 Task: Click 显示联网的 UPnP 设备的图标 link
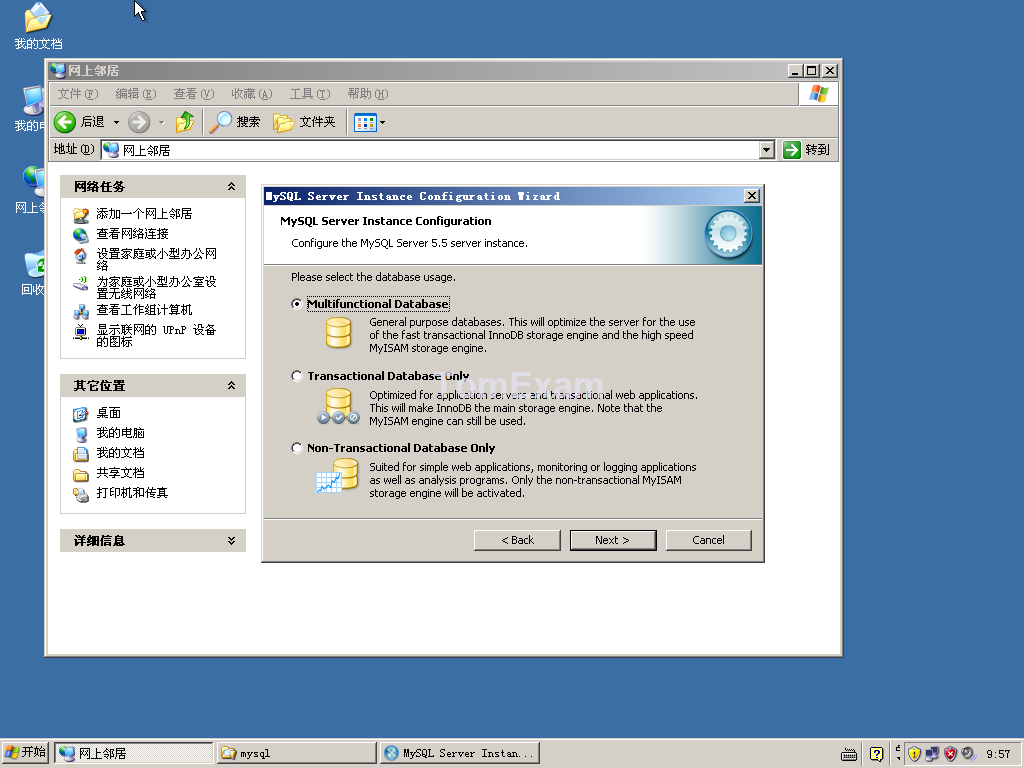point(156,336)
